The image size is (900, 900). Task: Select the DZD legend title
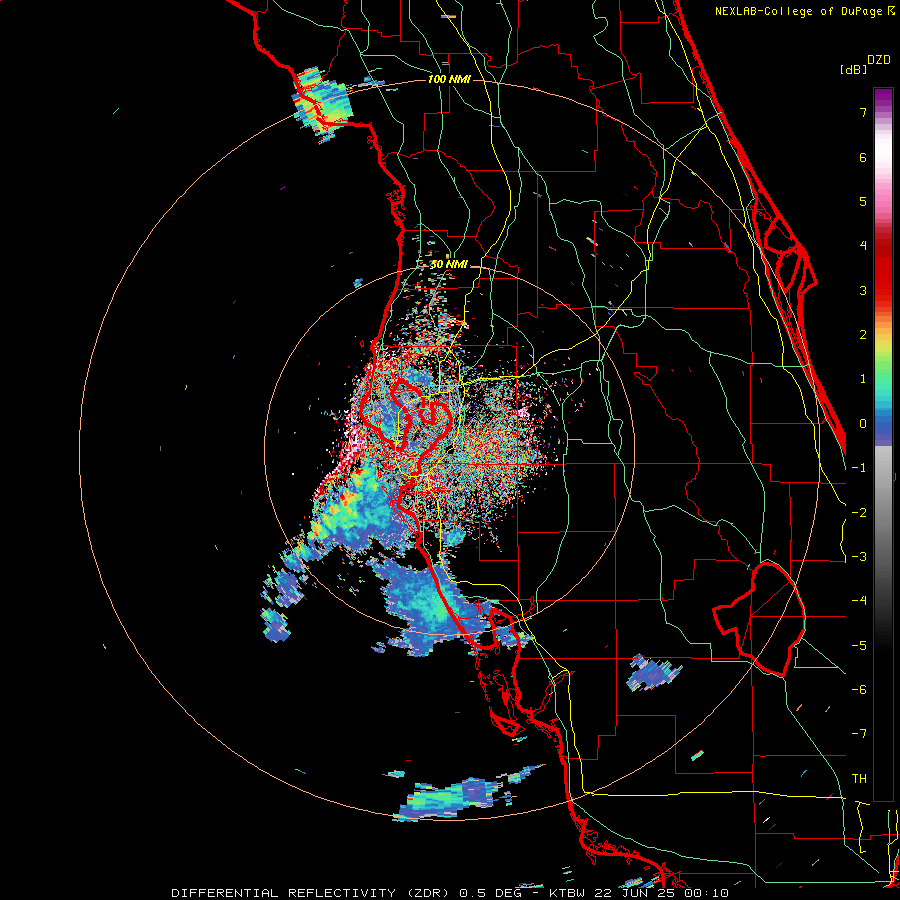878,60
